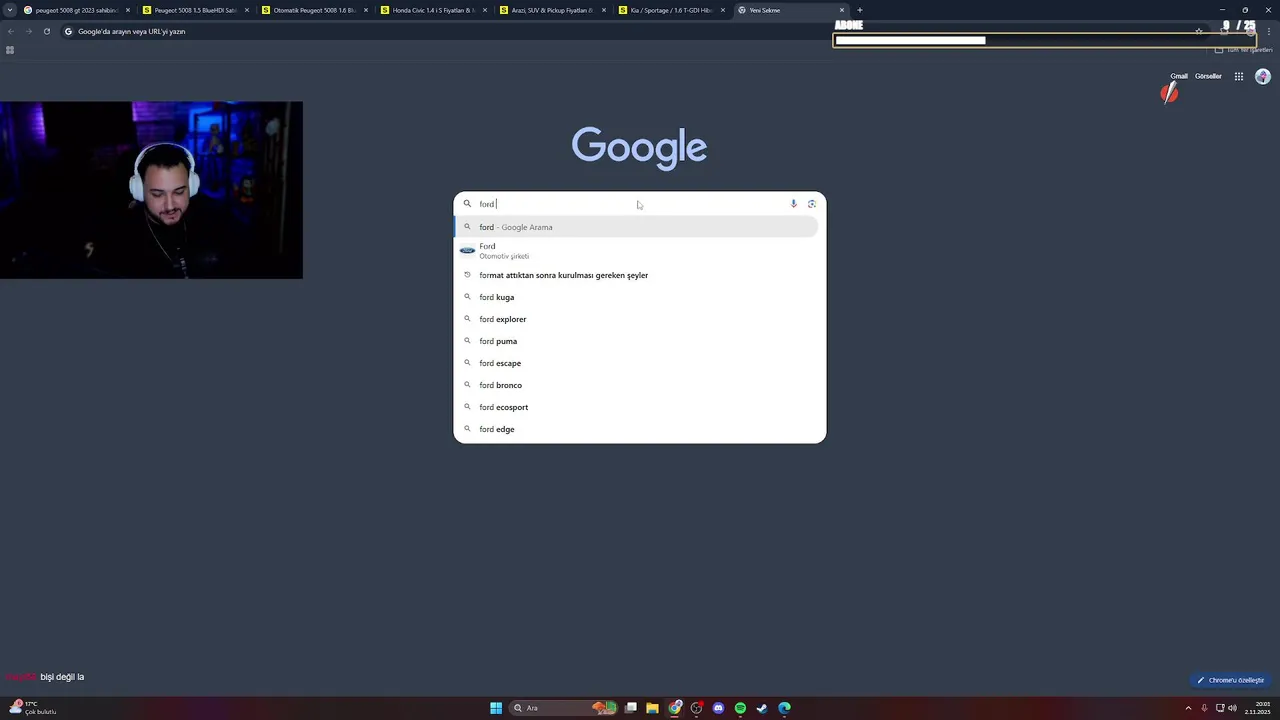This screenshot has height=720, width=1280.
Task: Pick the 'ford escape' suggestion
Action: point(637,363)
